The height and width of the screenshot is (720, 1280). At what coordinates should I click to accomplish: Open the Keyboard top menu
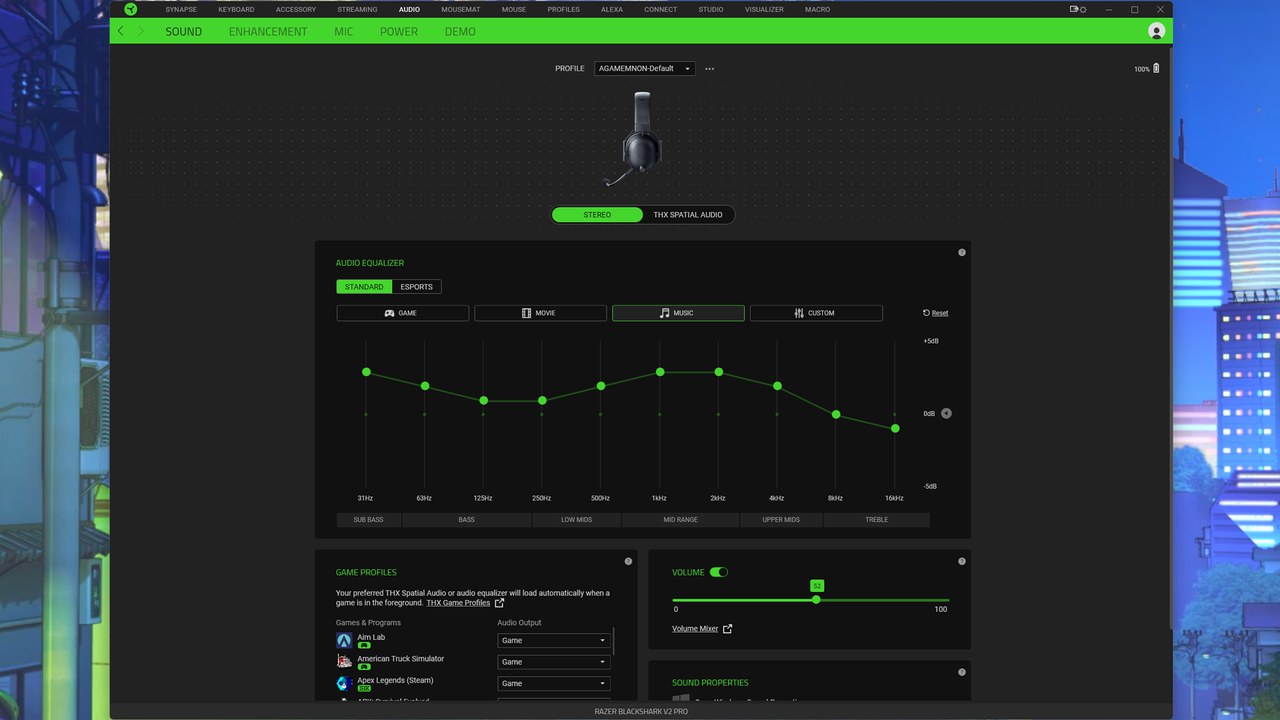pos(236,9)
